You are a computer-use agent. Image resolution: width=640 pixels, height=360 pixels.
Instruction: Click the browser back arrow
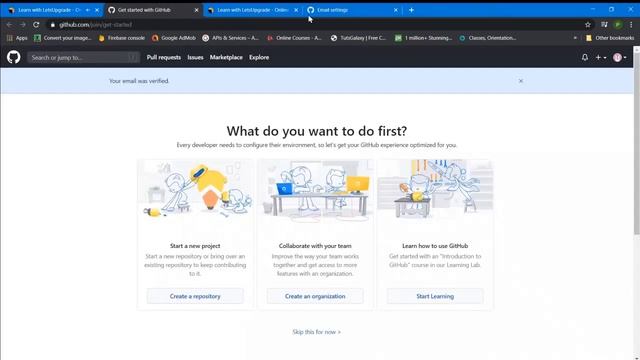pyautogui.click(x=9, y=24)
